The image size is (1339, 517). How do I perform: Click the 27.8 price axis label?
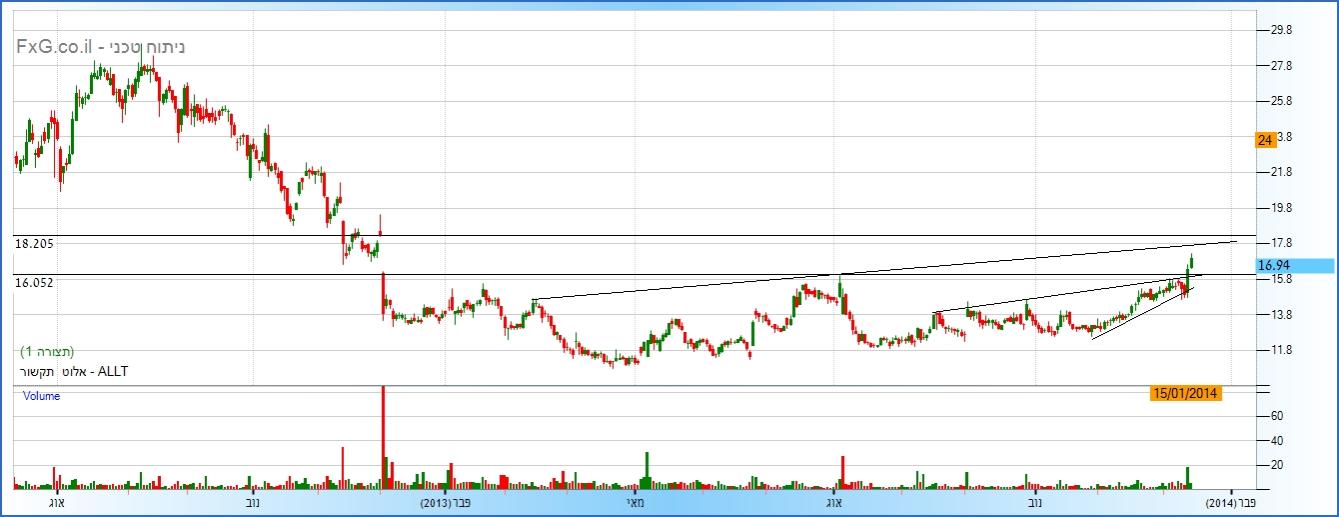point(1281,66)
